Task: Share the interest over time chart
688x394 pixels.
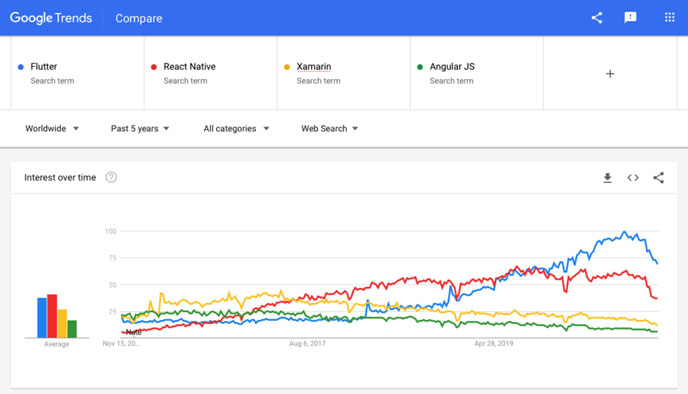Action: [658, 178]
